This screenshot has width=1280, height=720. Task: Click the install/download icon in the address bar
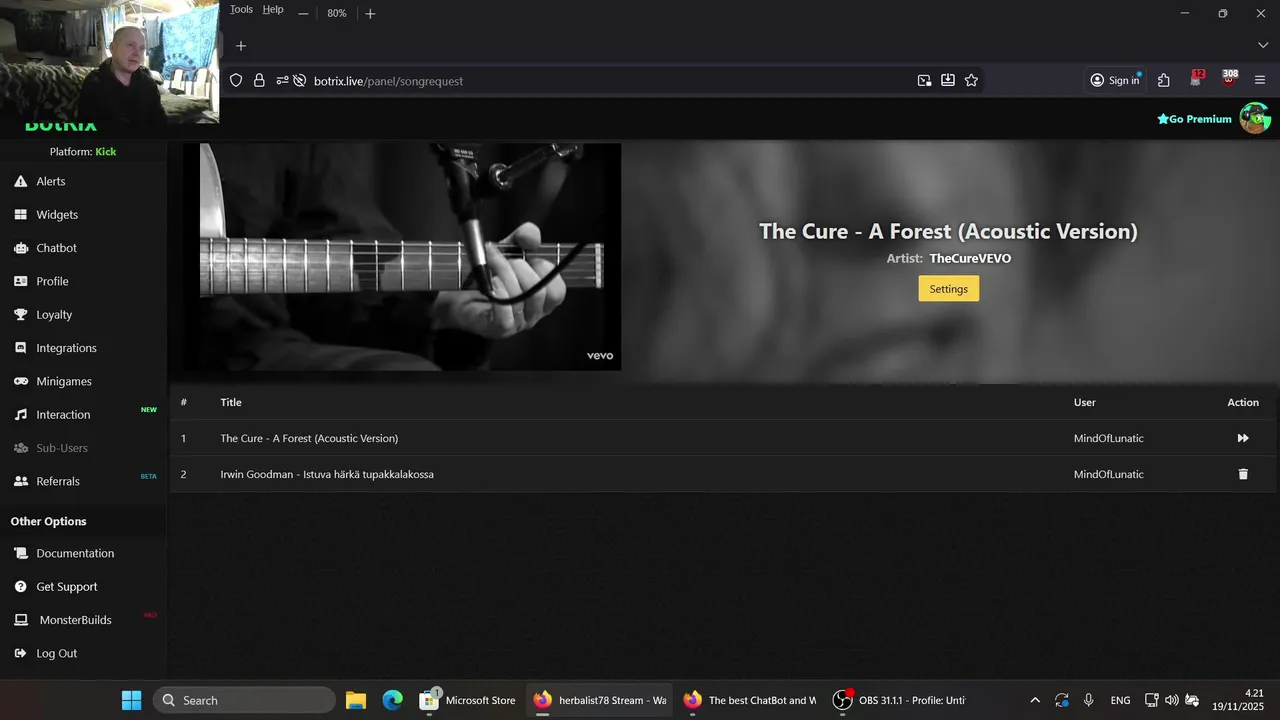click(x=948, y=81)
